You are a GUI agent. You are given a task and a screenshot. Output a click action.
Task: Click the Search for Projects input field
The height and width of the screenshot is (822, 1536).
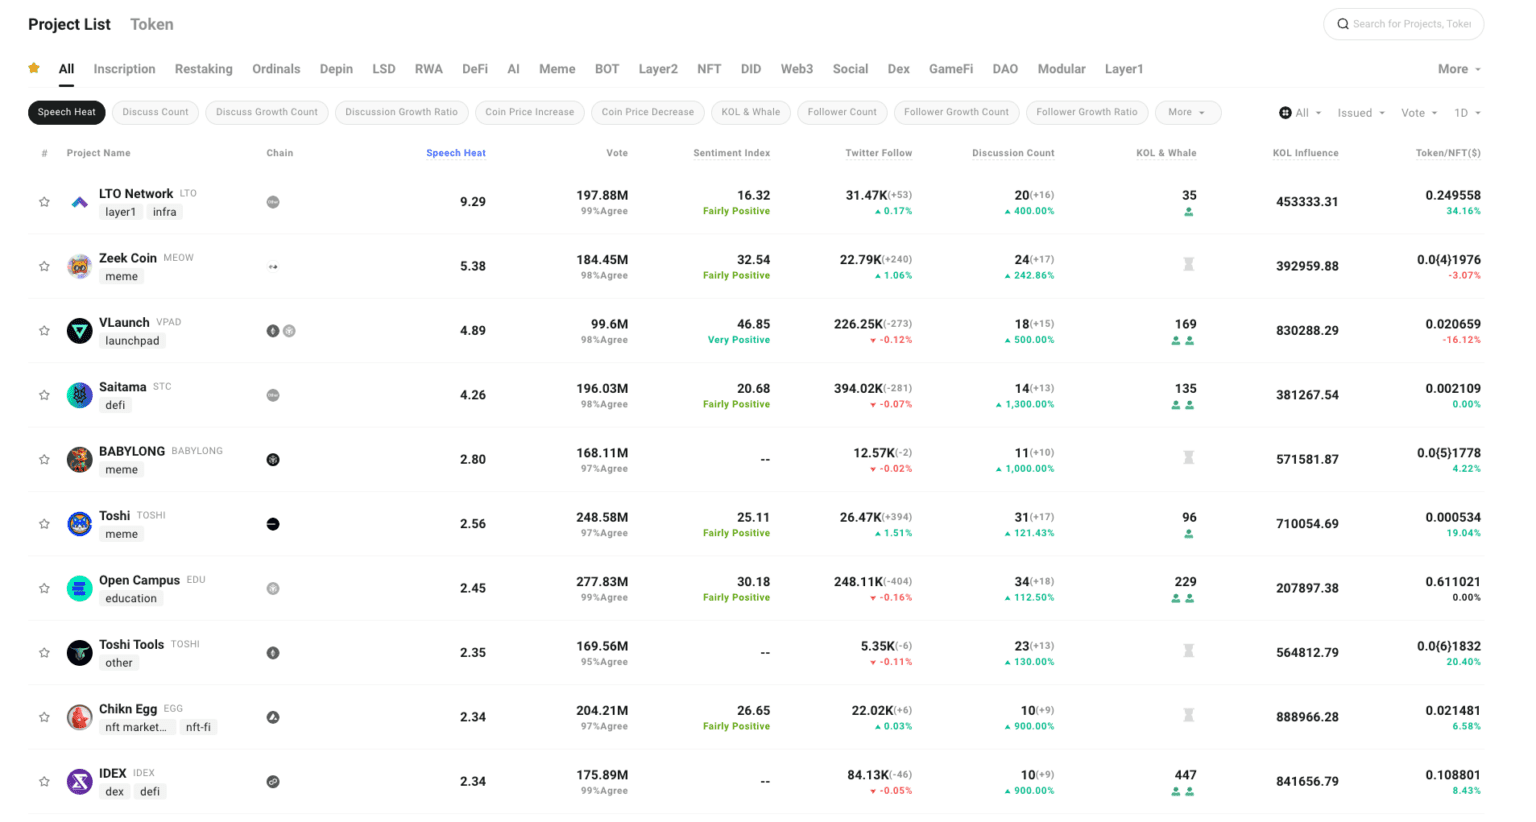(1412, 24)
